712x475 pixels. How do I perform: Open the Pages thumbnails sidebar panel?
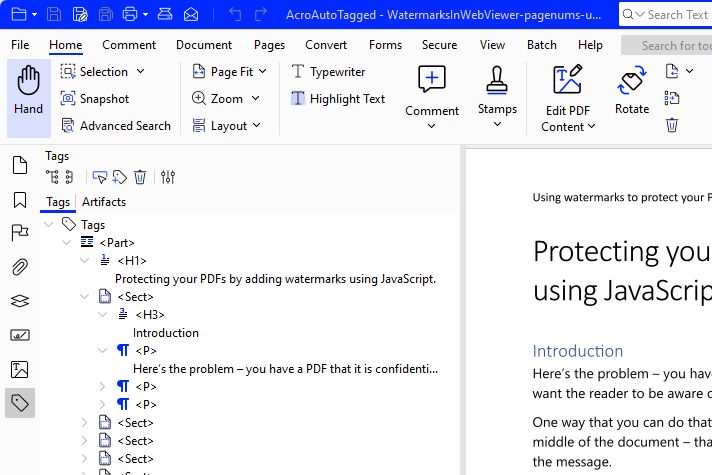(20, 165)
